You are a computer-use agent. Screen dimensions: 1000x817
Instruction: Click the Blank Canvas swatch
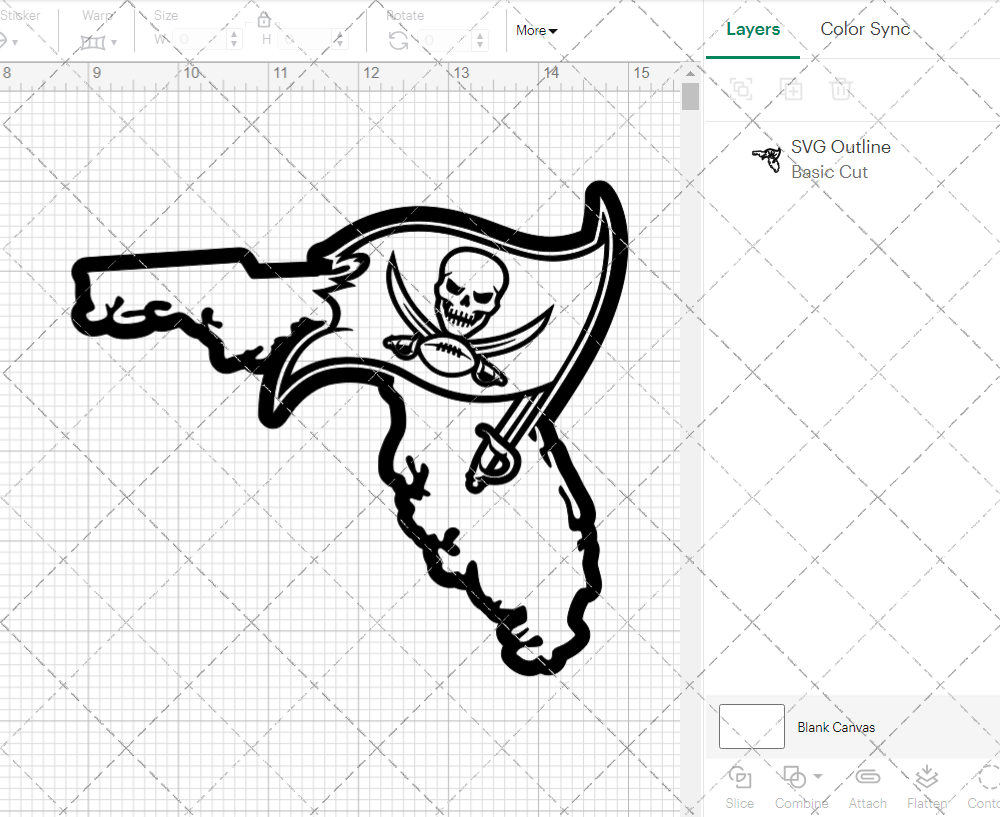click(x=751, y=726)
